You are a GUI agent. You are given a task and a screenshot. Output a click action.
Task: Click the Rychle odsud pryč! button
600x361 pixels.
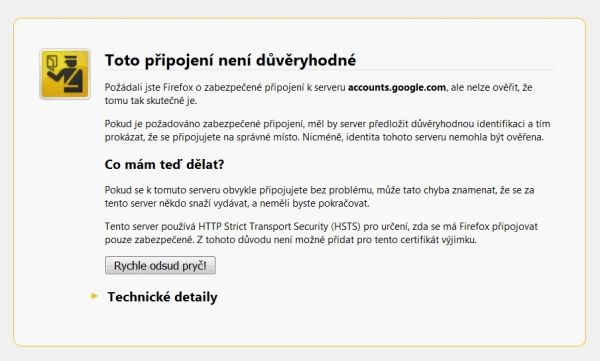pyautogui.click(x=160, y=265)
